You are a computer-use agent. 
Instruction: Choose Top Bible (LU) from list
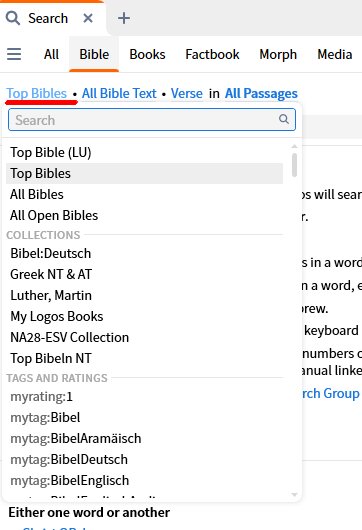(x=144, y=152)
